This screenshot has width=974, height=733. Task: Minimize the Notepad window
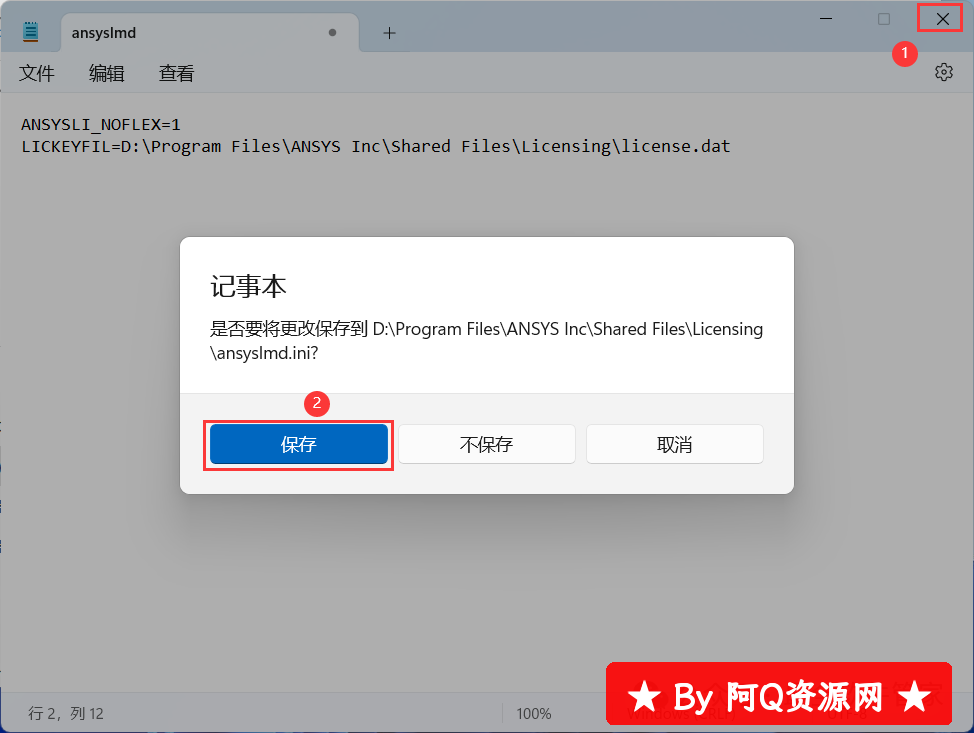tap(826, 19)
